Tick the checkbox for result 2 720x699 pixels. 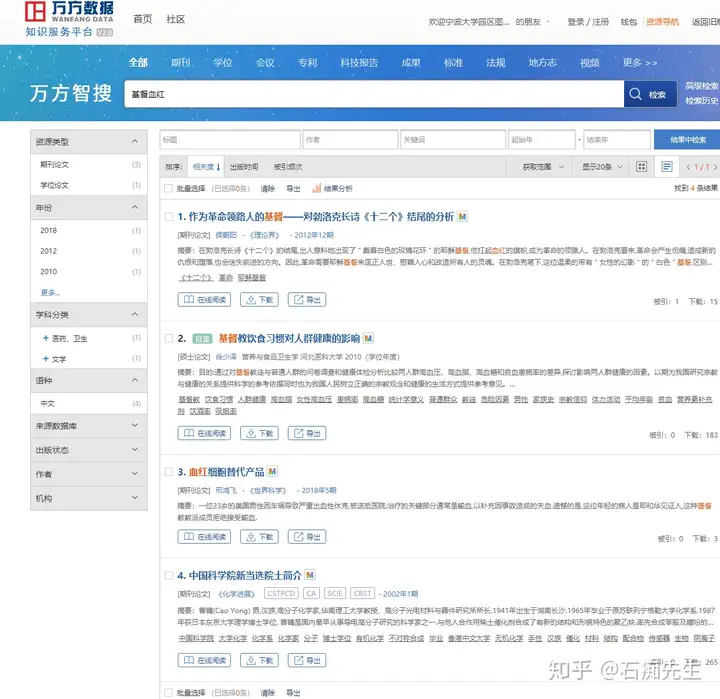coord(169,338)
